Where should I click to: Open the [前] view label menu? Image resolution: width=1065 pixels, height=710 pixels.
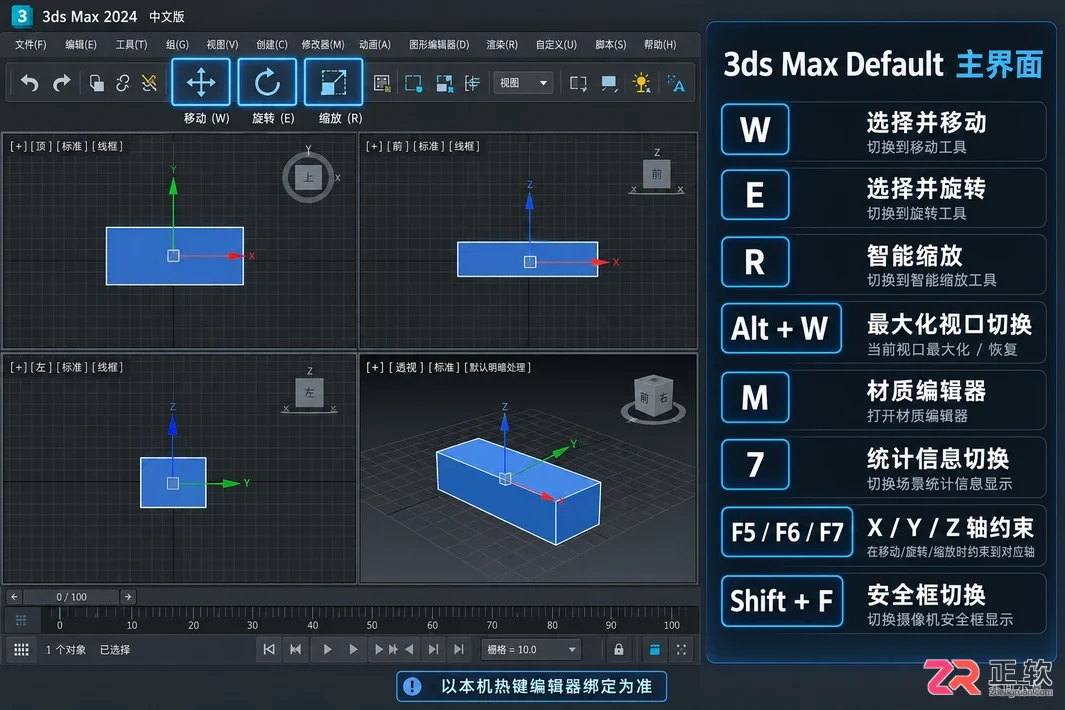(x=397, y=146)
